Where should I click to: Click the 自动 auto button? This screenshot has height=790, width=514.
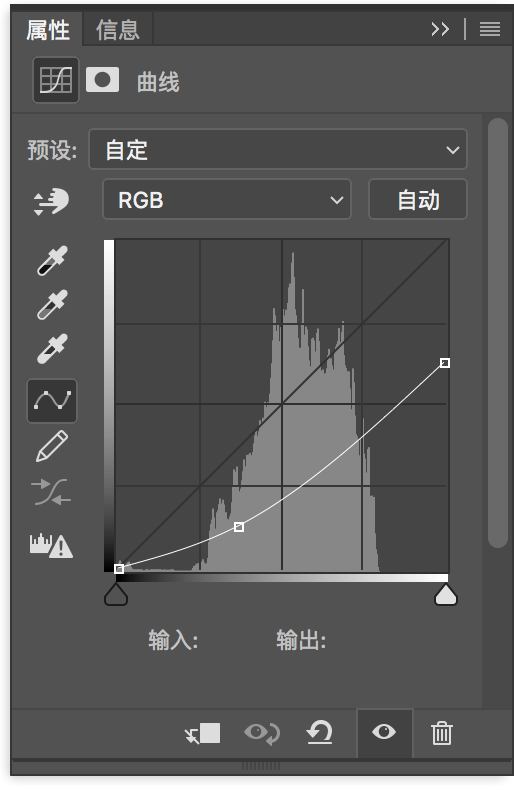[x=418, y=200]
